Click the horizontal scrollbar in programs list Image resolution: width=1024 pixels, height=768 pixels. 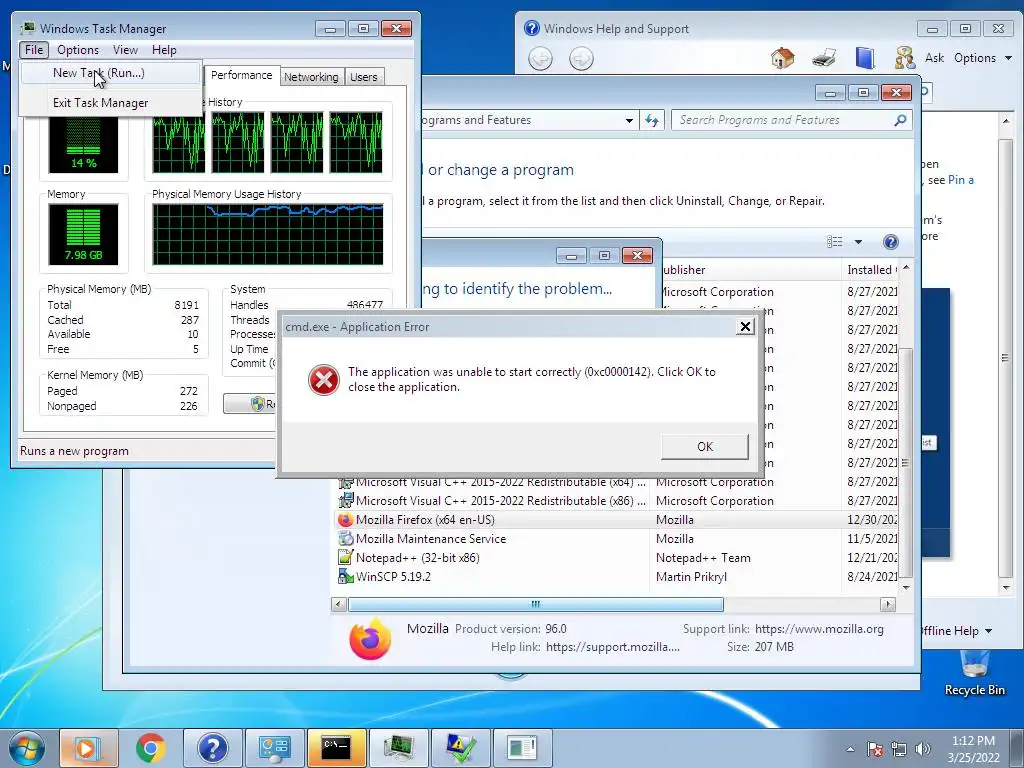click(x=536, y=605)
